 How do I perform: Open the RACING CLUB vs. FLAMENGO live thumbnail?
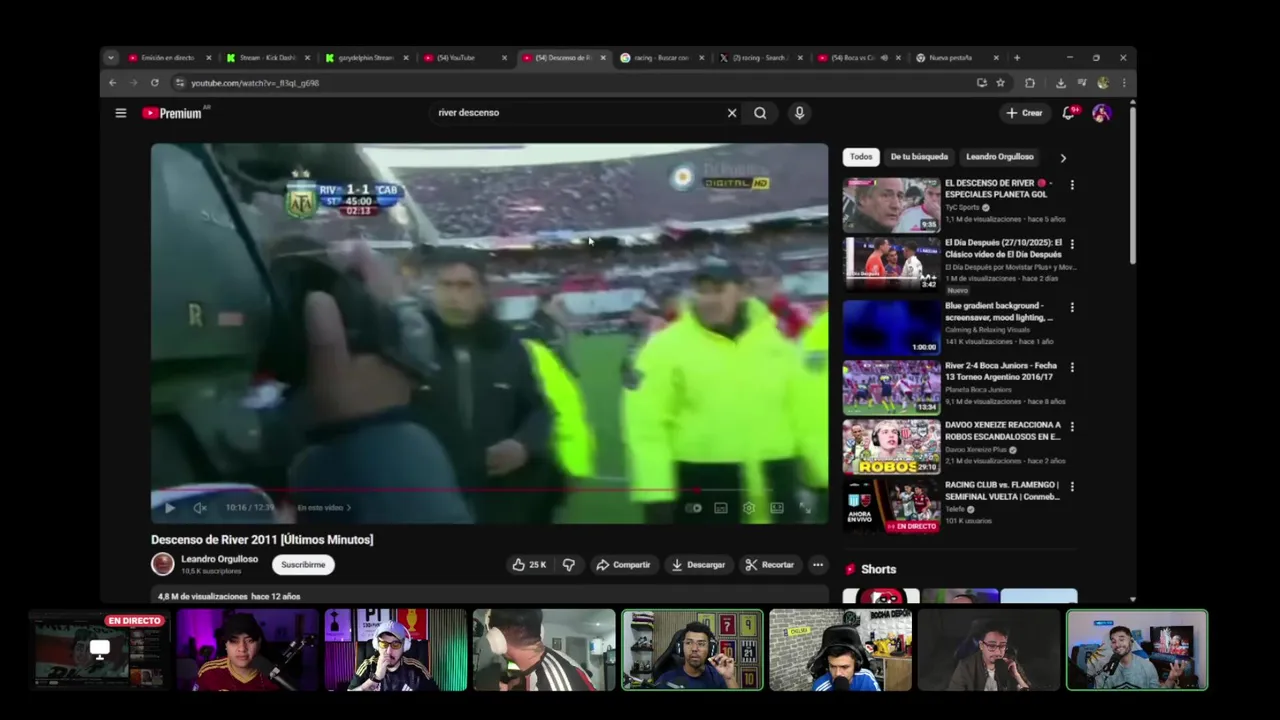(891, 506)
